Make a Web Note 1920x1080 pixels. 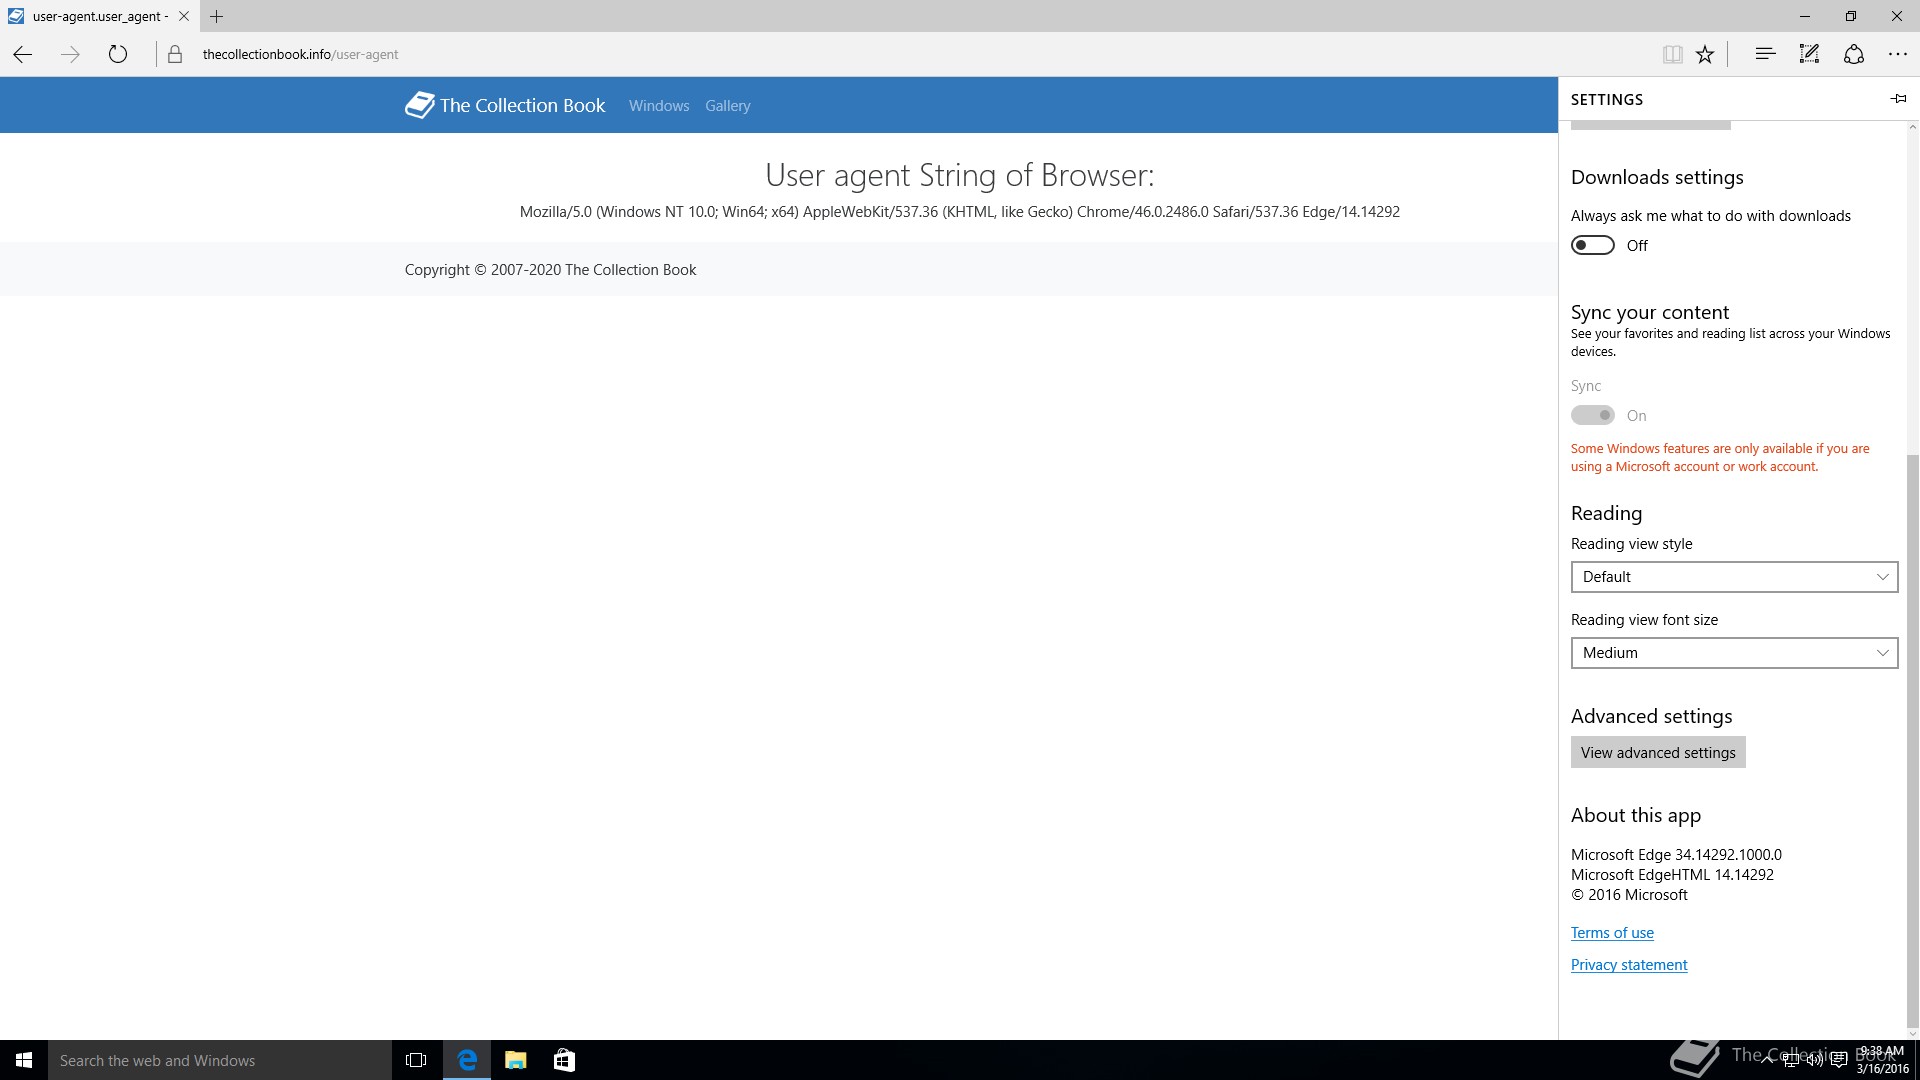[x=1809, y=54]
